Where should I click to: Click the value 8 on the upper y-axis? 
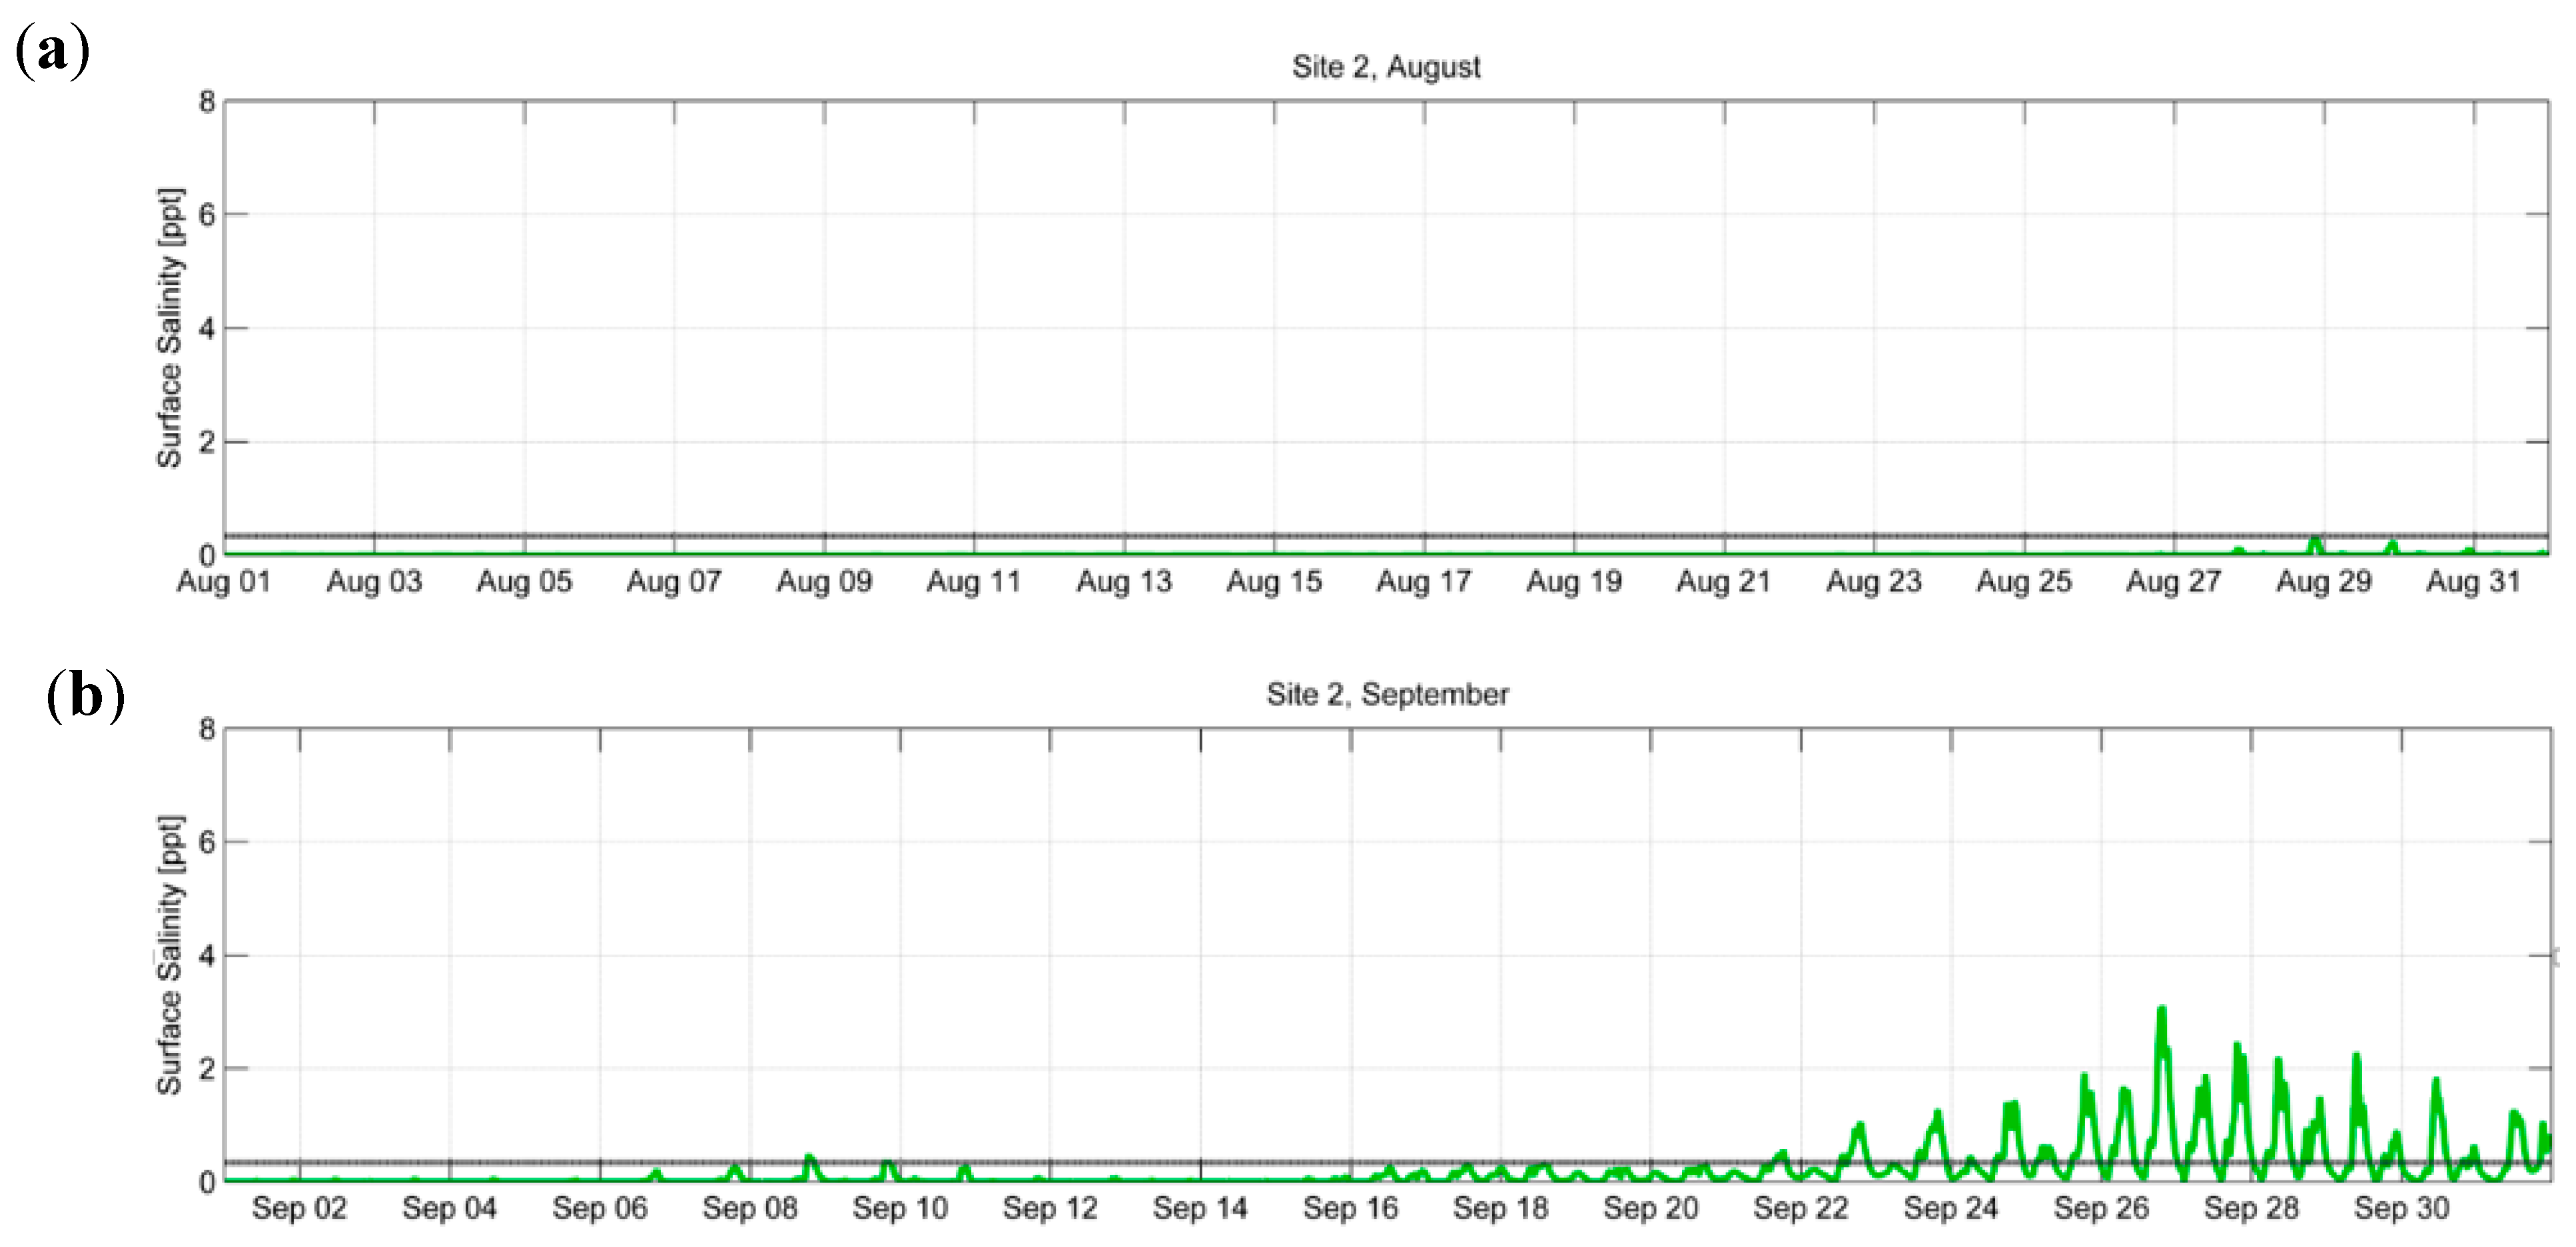[206, 100]
